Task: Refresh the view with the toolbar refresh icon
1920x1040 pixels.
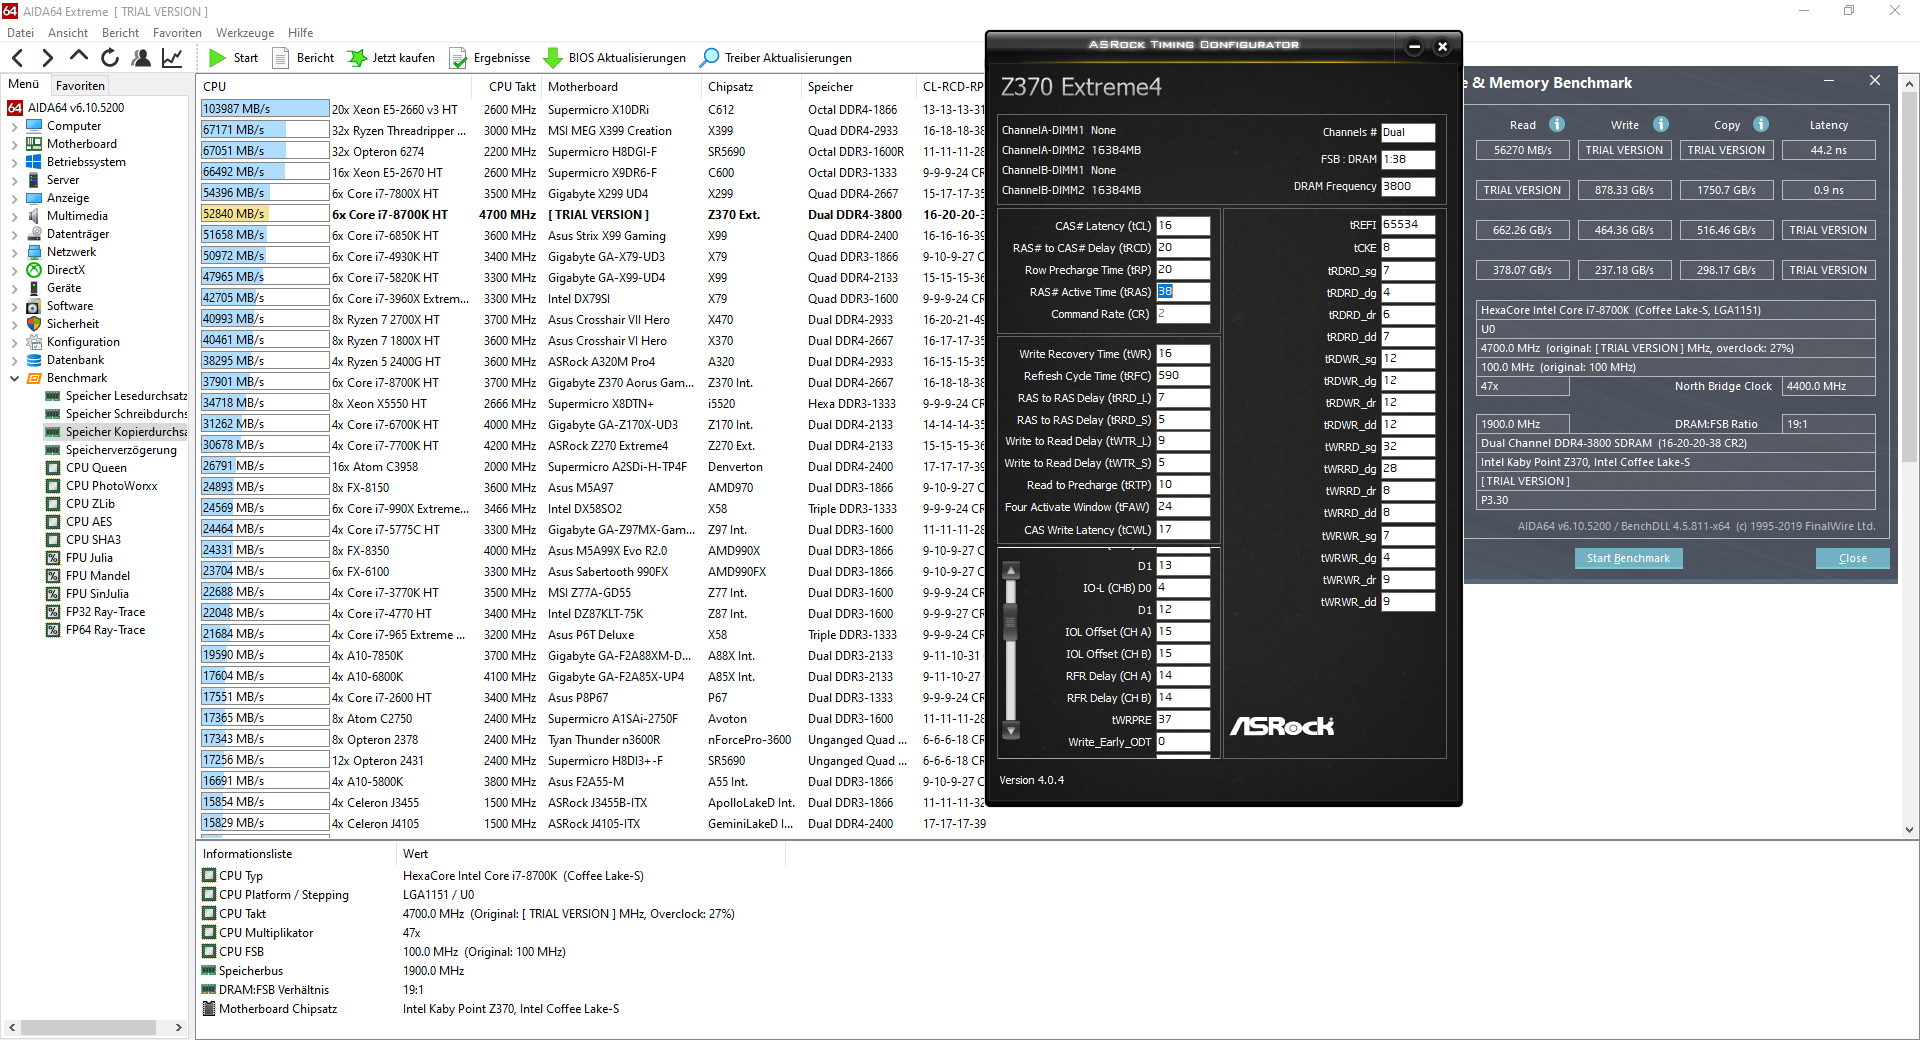Action: coord(110,58)
